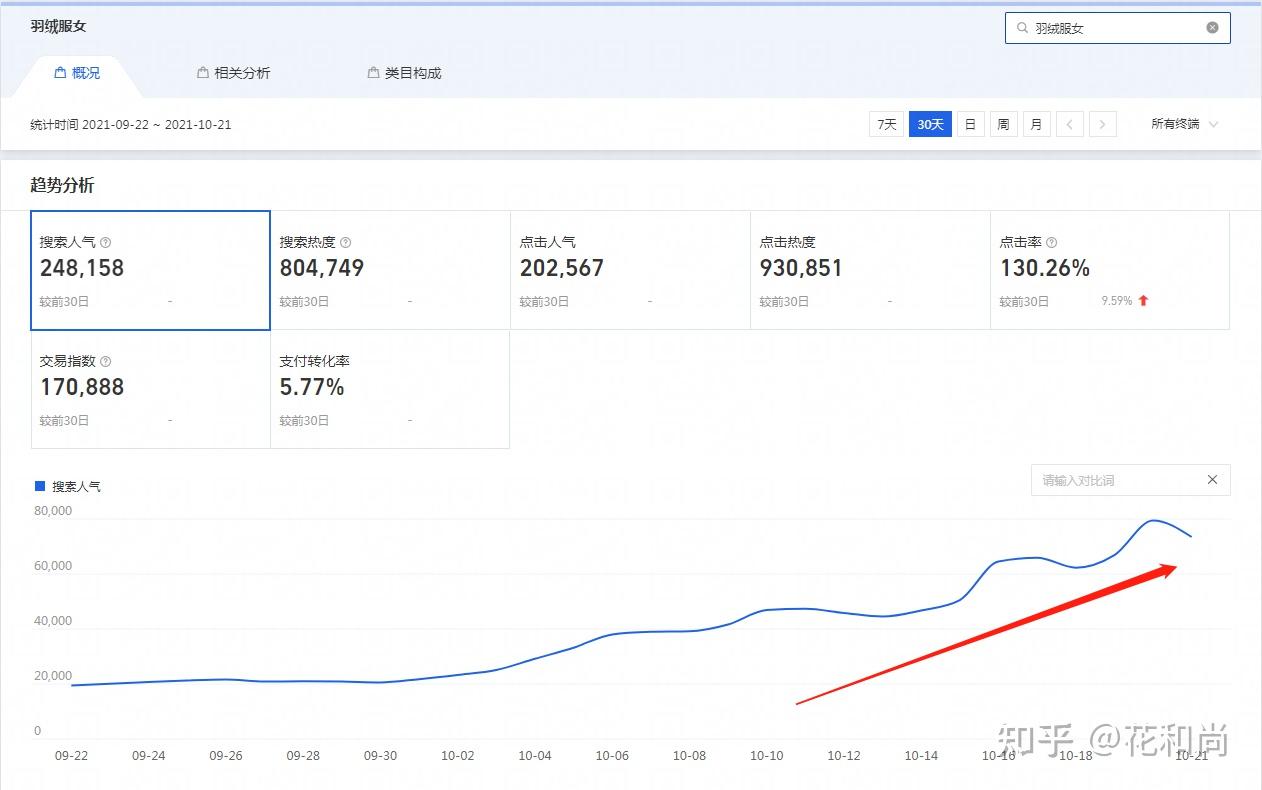Go to previous date period arrow
This screenshot has width=1262, height=790.
click(1069, 124)
